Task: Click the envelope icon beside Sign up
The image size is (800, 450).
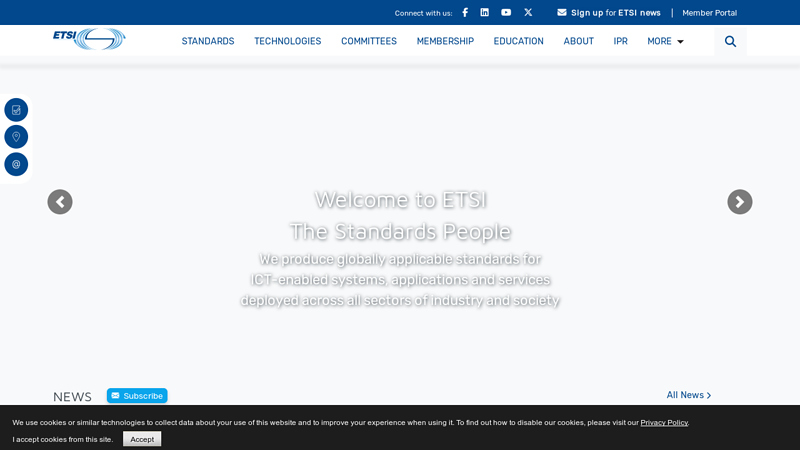Action: (562, 12)
